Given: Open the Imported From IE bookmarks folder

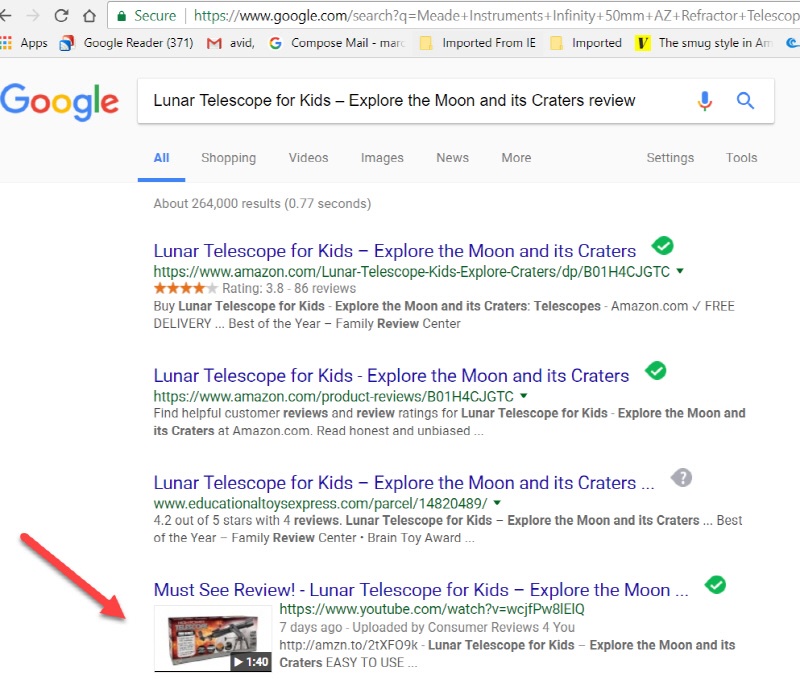Looking at the screenshot, I should coord(478,43).
